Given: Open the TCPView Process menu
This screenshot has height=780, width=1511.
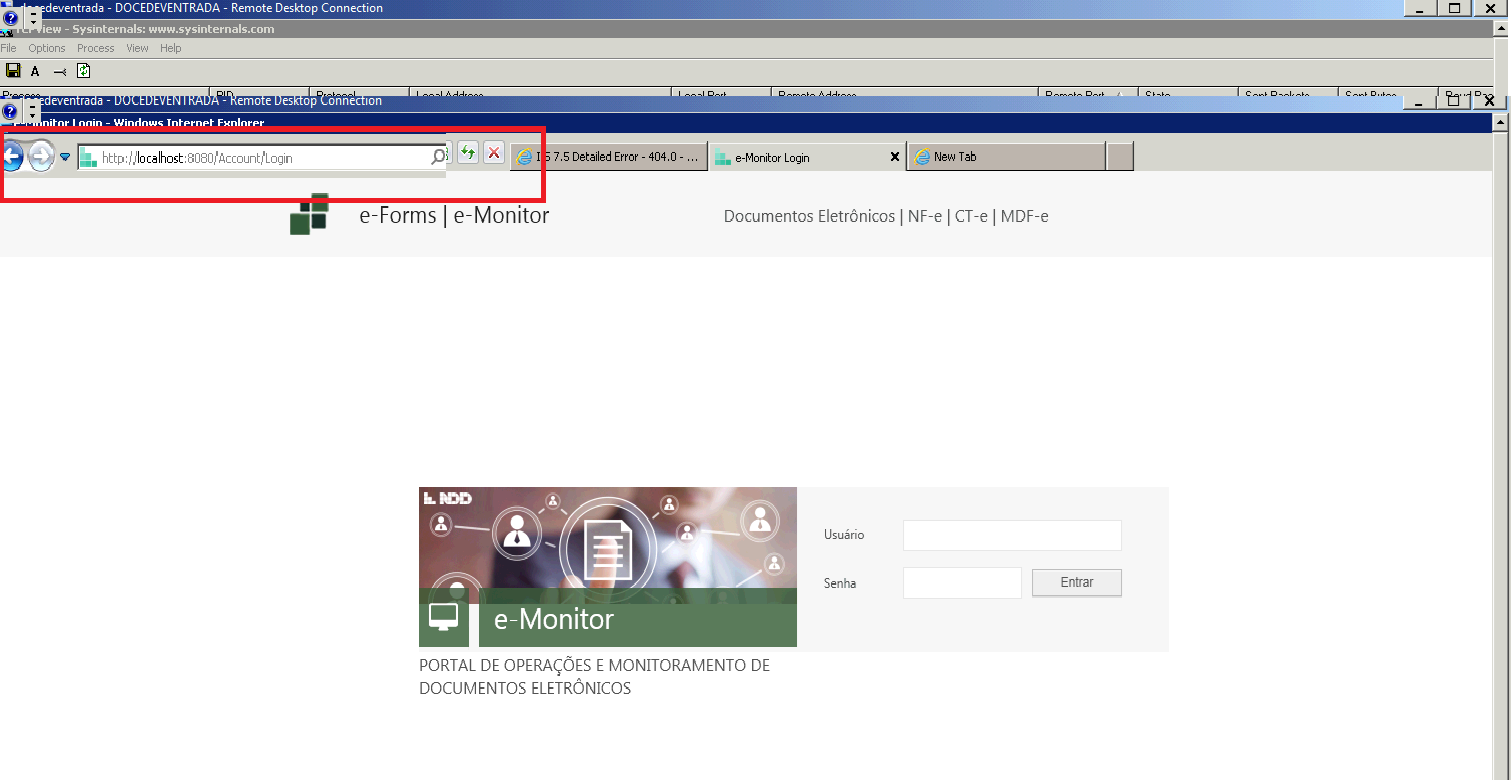Looking at the screenshot, I should pos(96,48).
